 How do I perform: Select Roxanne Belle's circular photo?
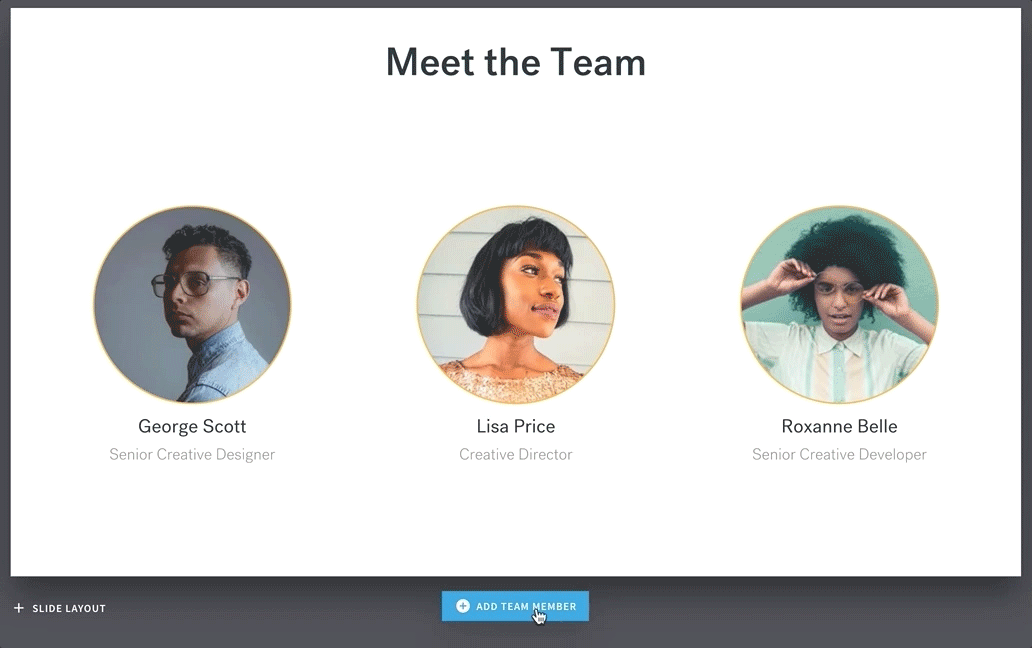839,305
